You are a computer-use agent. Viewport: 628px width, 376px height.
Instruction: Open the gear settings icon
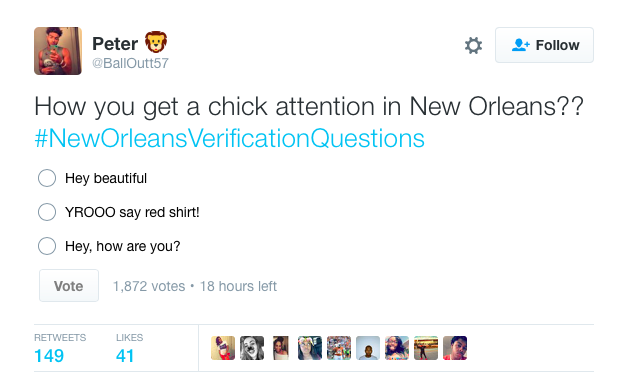473,45
